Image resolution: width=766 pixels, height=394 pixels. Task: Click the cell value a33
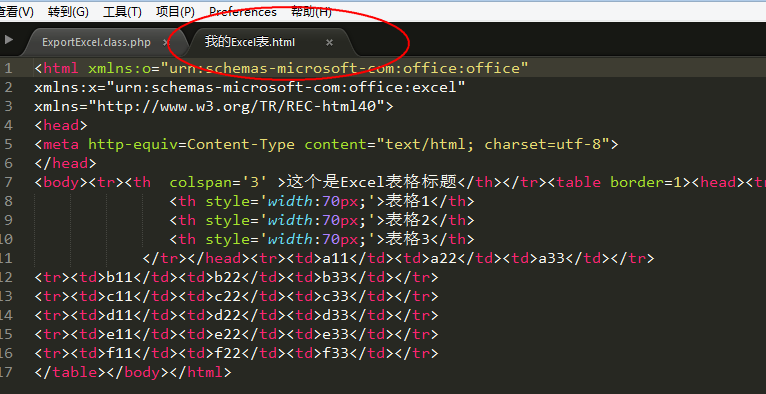[551, 259]
